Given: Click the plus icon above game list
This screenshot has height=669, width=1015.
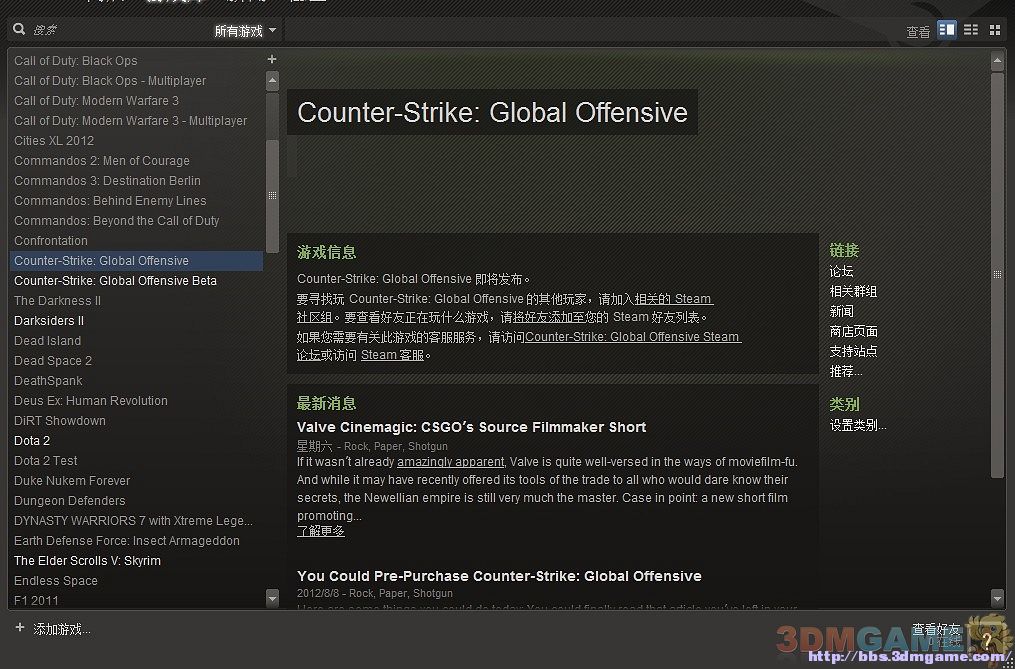Looking at the screenshot, I should point(272,60).
